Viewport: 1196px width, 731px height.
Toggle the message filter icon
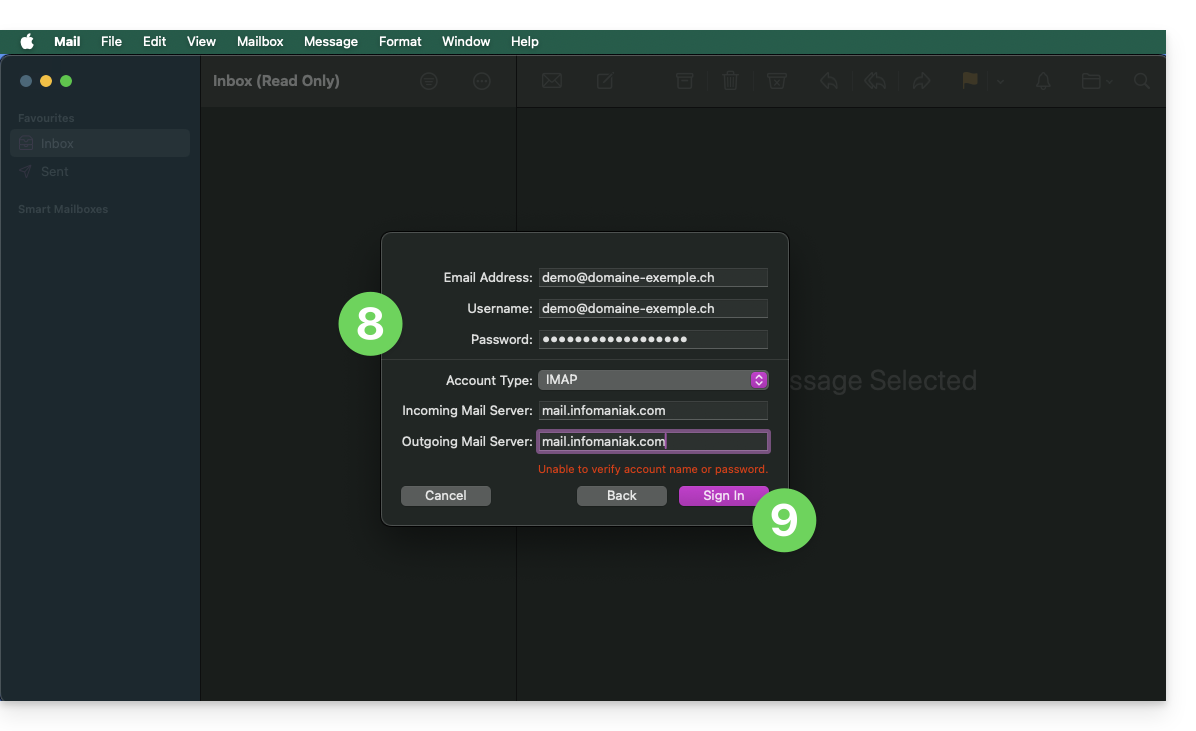pyautogui.click(x=429, y=81)
